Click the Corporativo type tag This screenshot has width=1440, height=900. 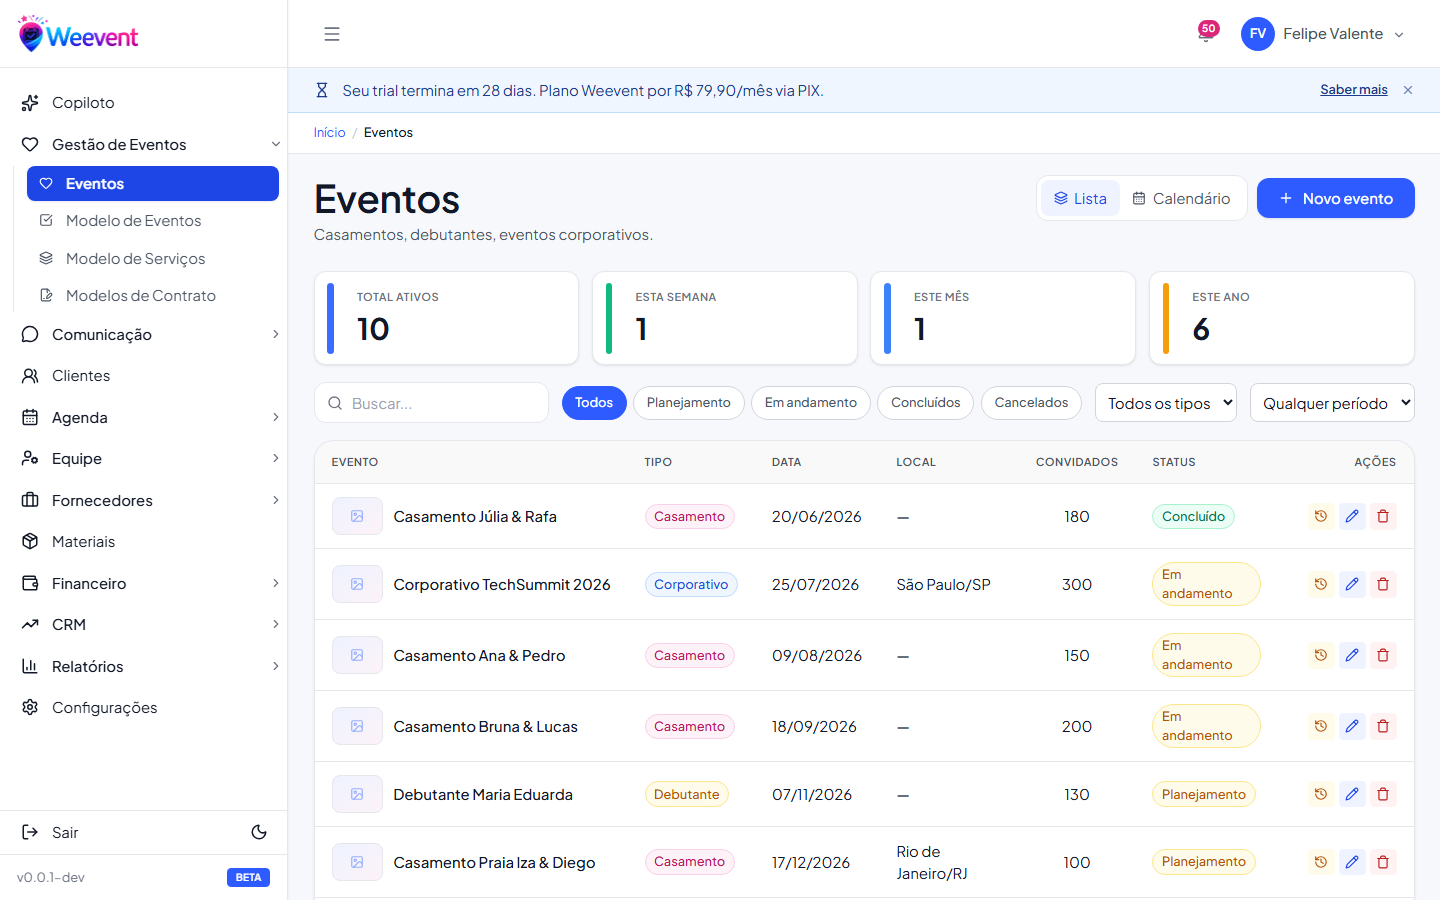[x=691, y=584]
